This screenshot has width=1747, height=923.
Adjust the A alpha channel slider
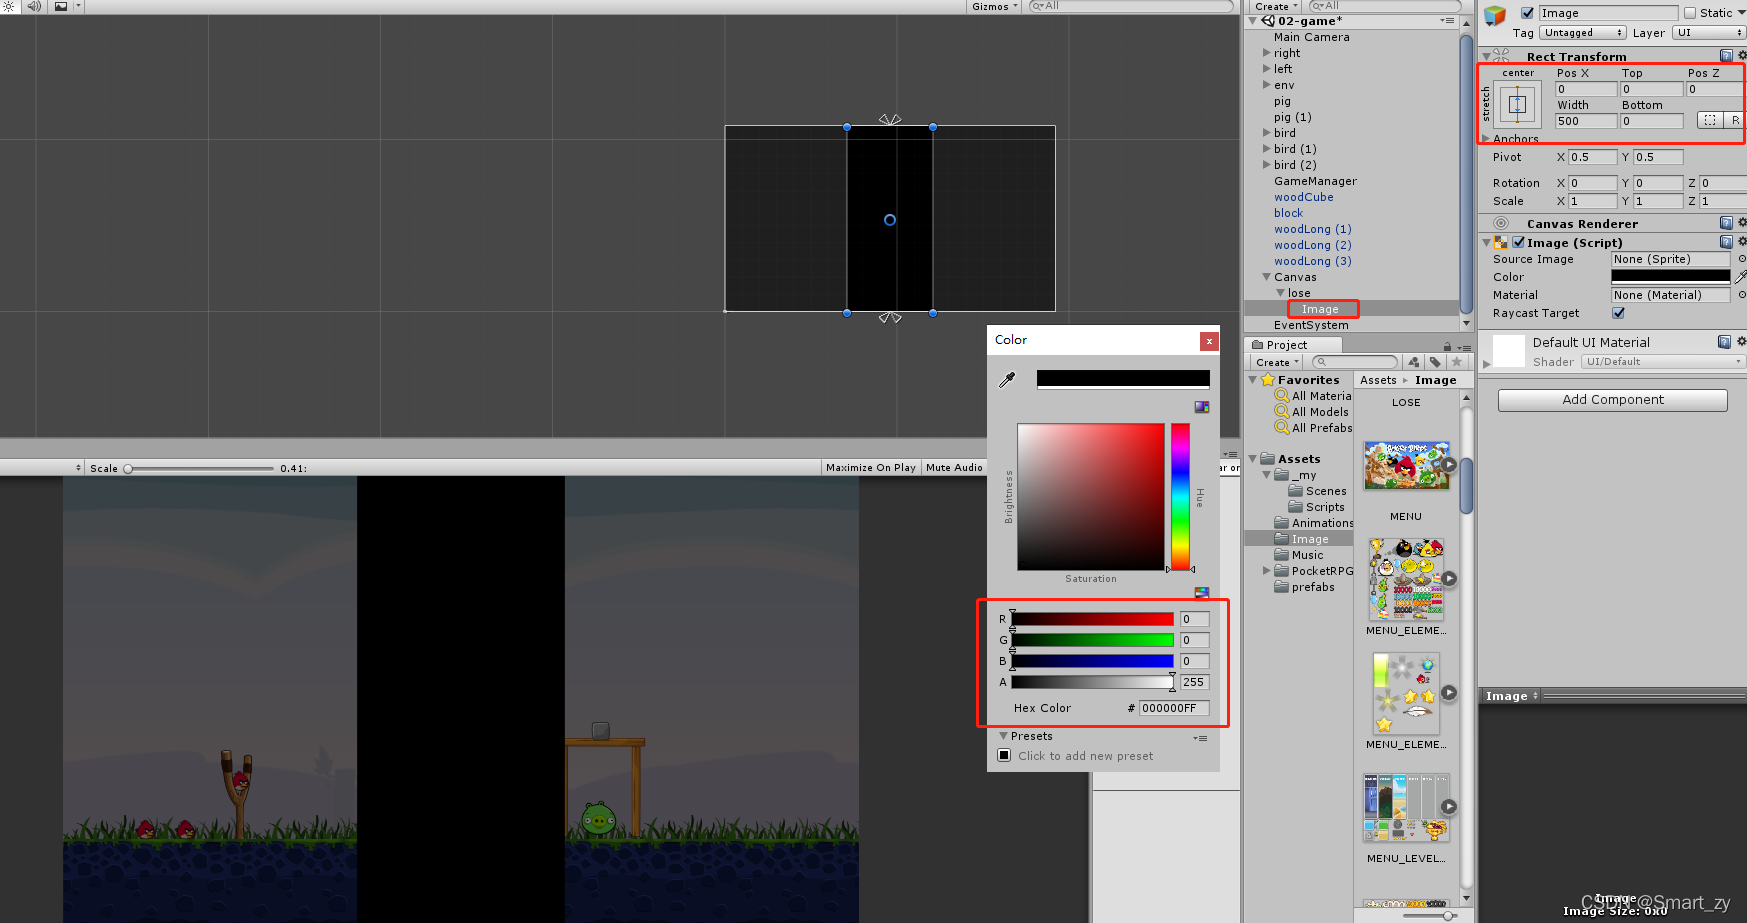point(1092,682)
